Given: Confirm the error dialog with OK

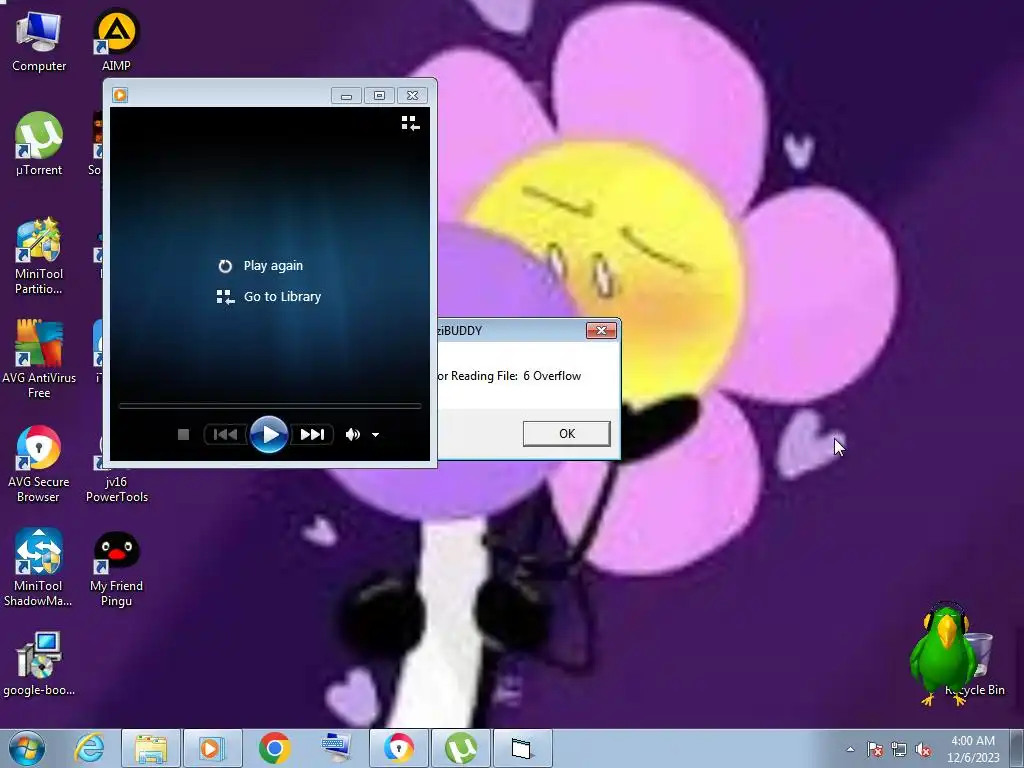Looking at the screenshot, I should click(x=567, y=434).
